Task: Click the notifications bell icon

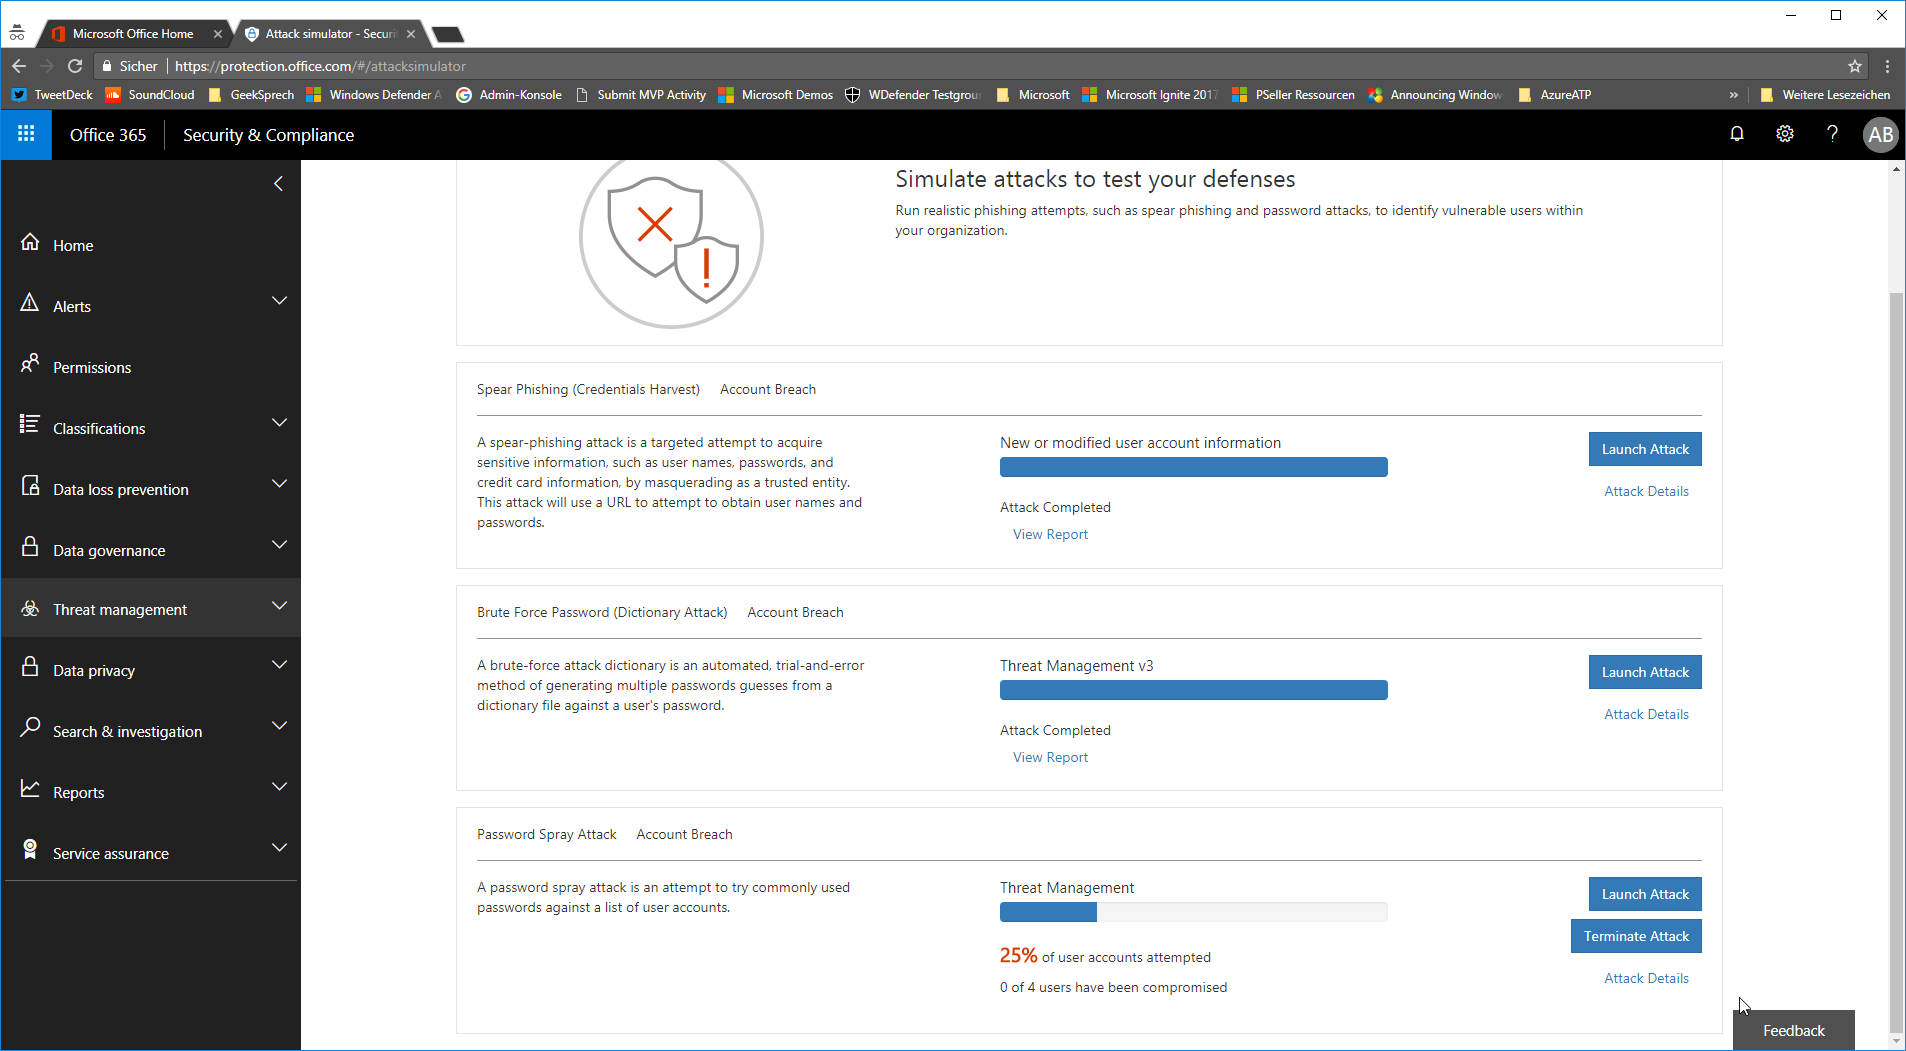Action: coord(1737,133)
